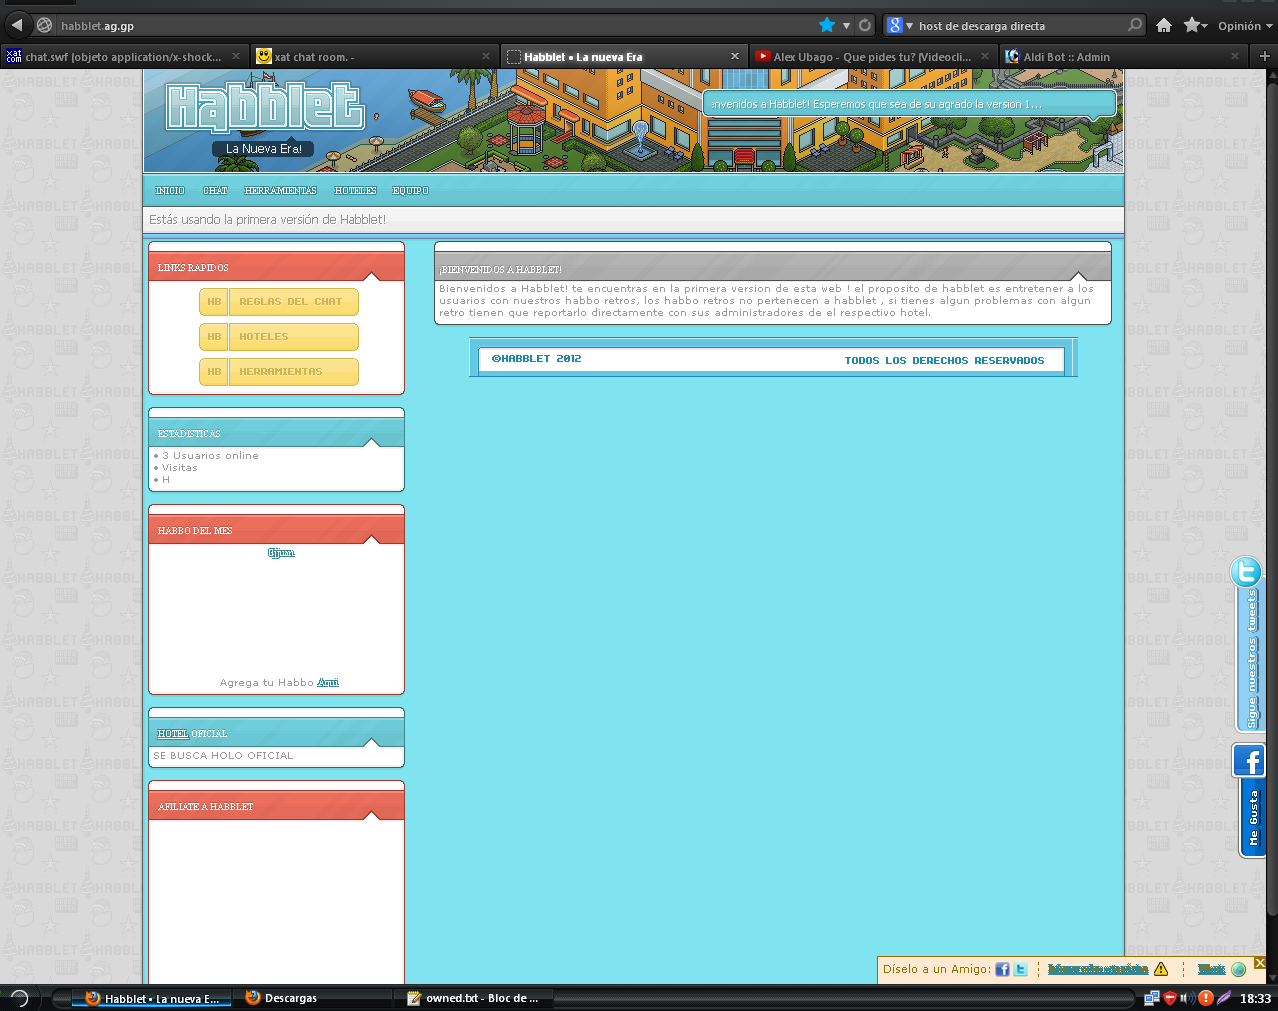Click the red shield security tray icon
This screenshot has height=1011, width=1278.
[1169, 998]
